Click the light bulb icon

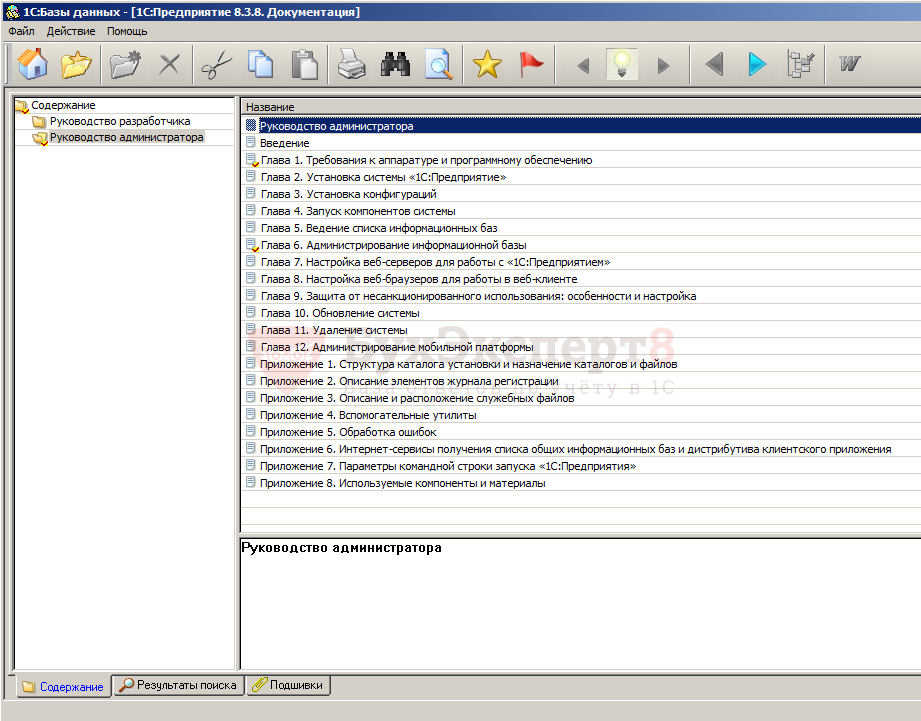(x=622, y=65)
